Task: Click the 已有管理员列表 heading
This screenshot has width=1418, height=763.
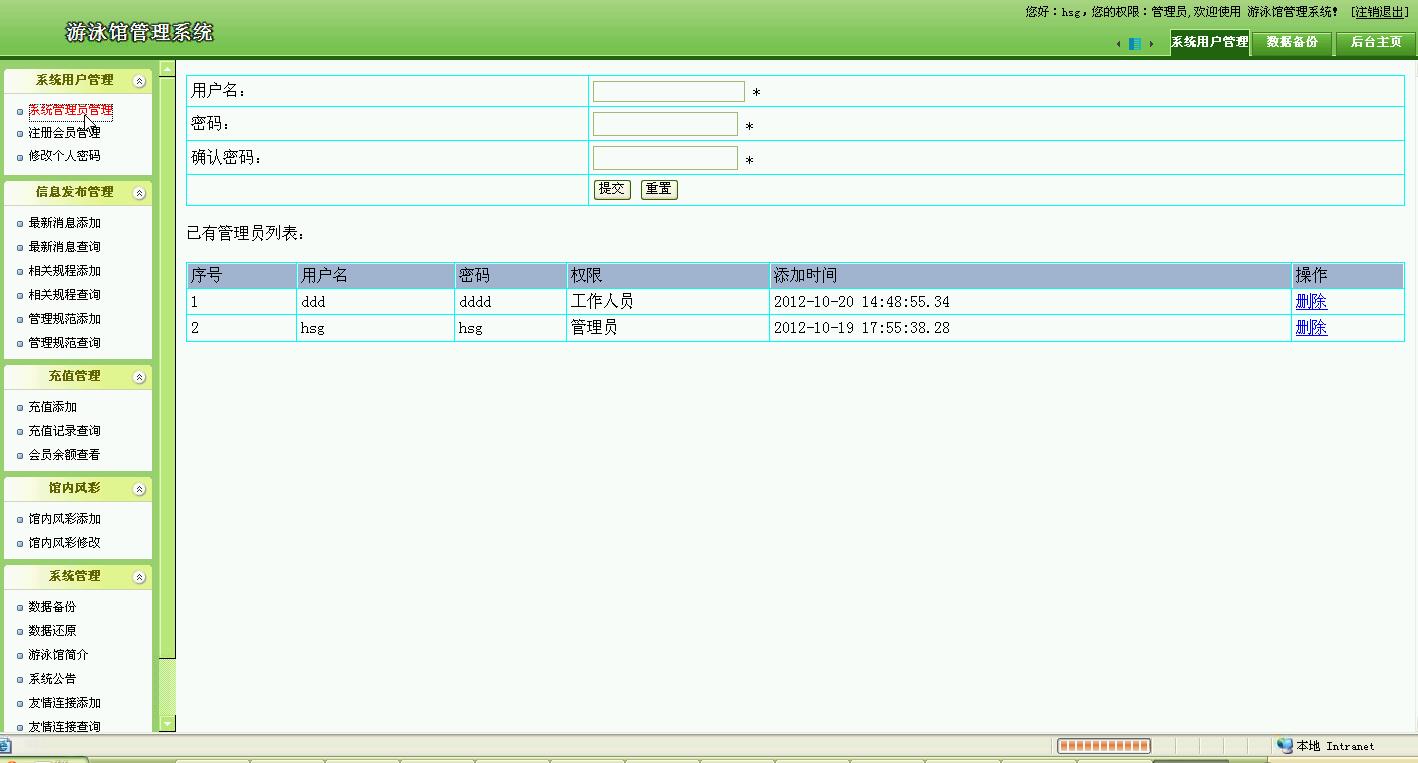Action: point(246,234)
